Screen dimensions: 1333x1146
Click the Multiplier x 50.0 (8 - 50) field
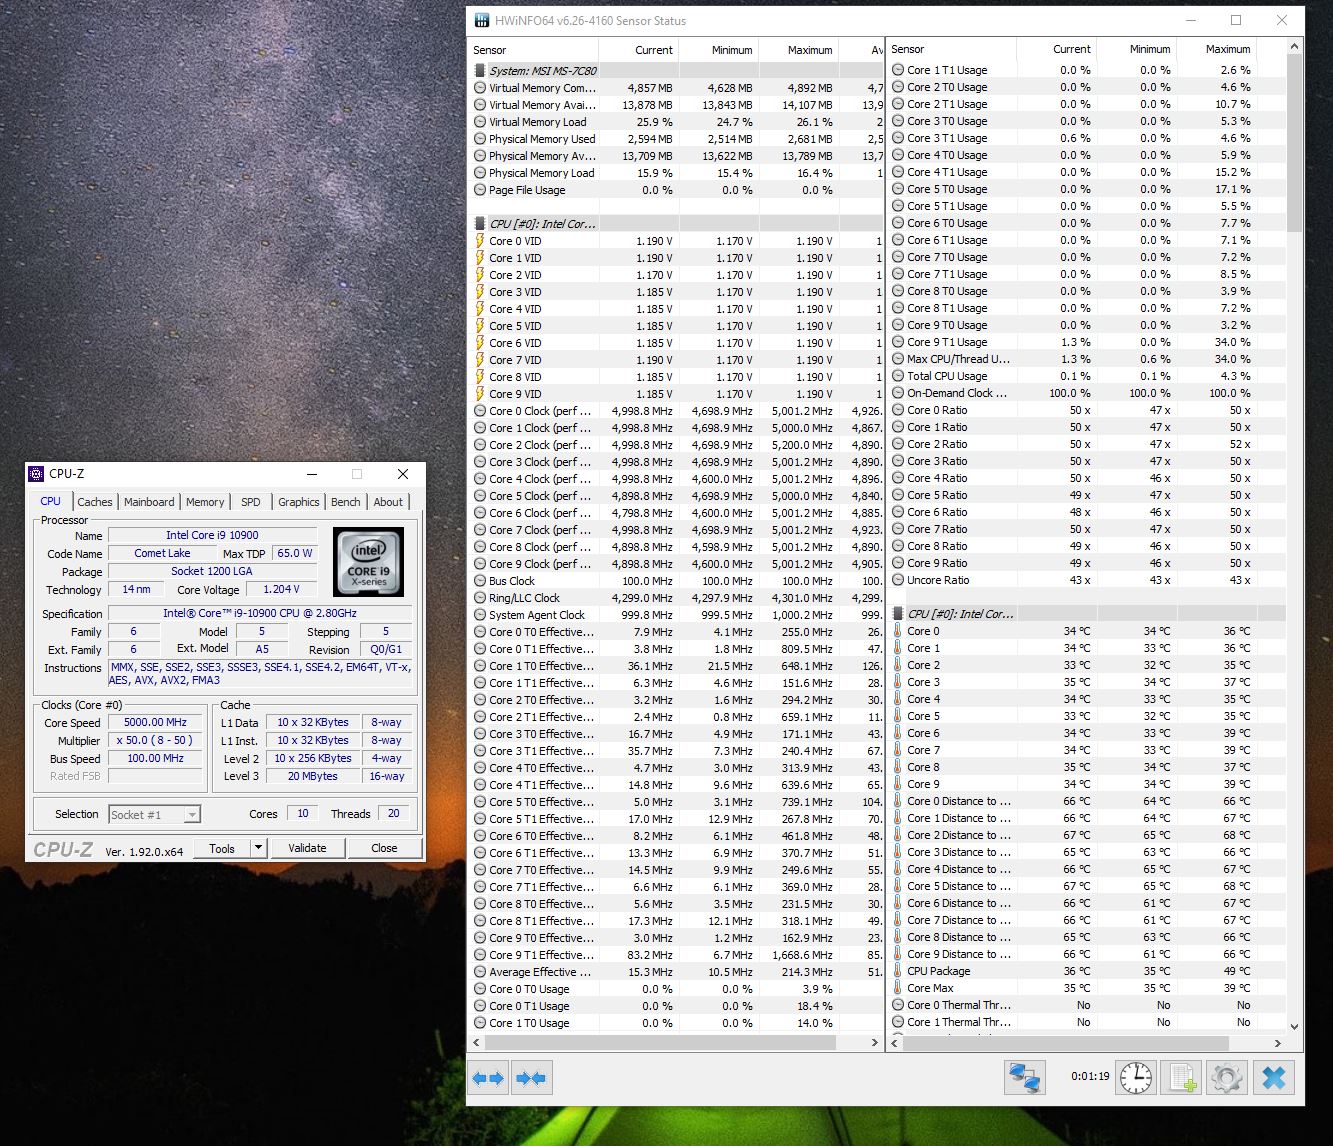coord(155,741)
